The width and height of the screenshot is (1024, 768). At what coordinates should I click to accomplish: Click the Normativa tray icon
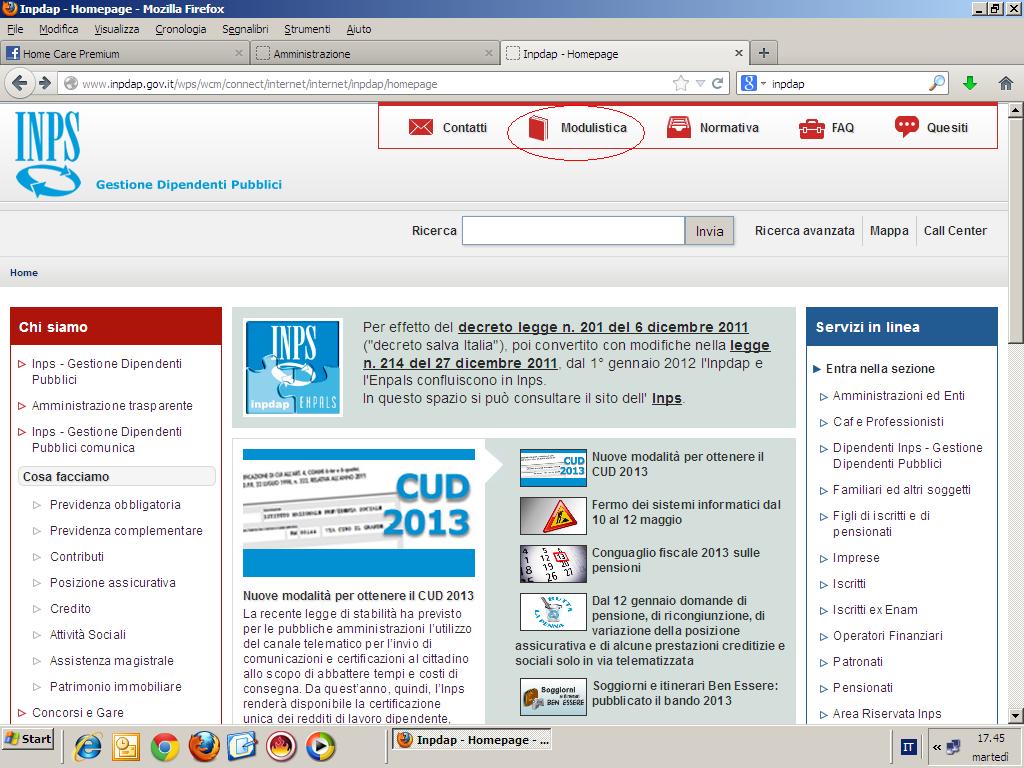point(679,127)
